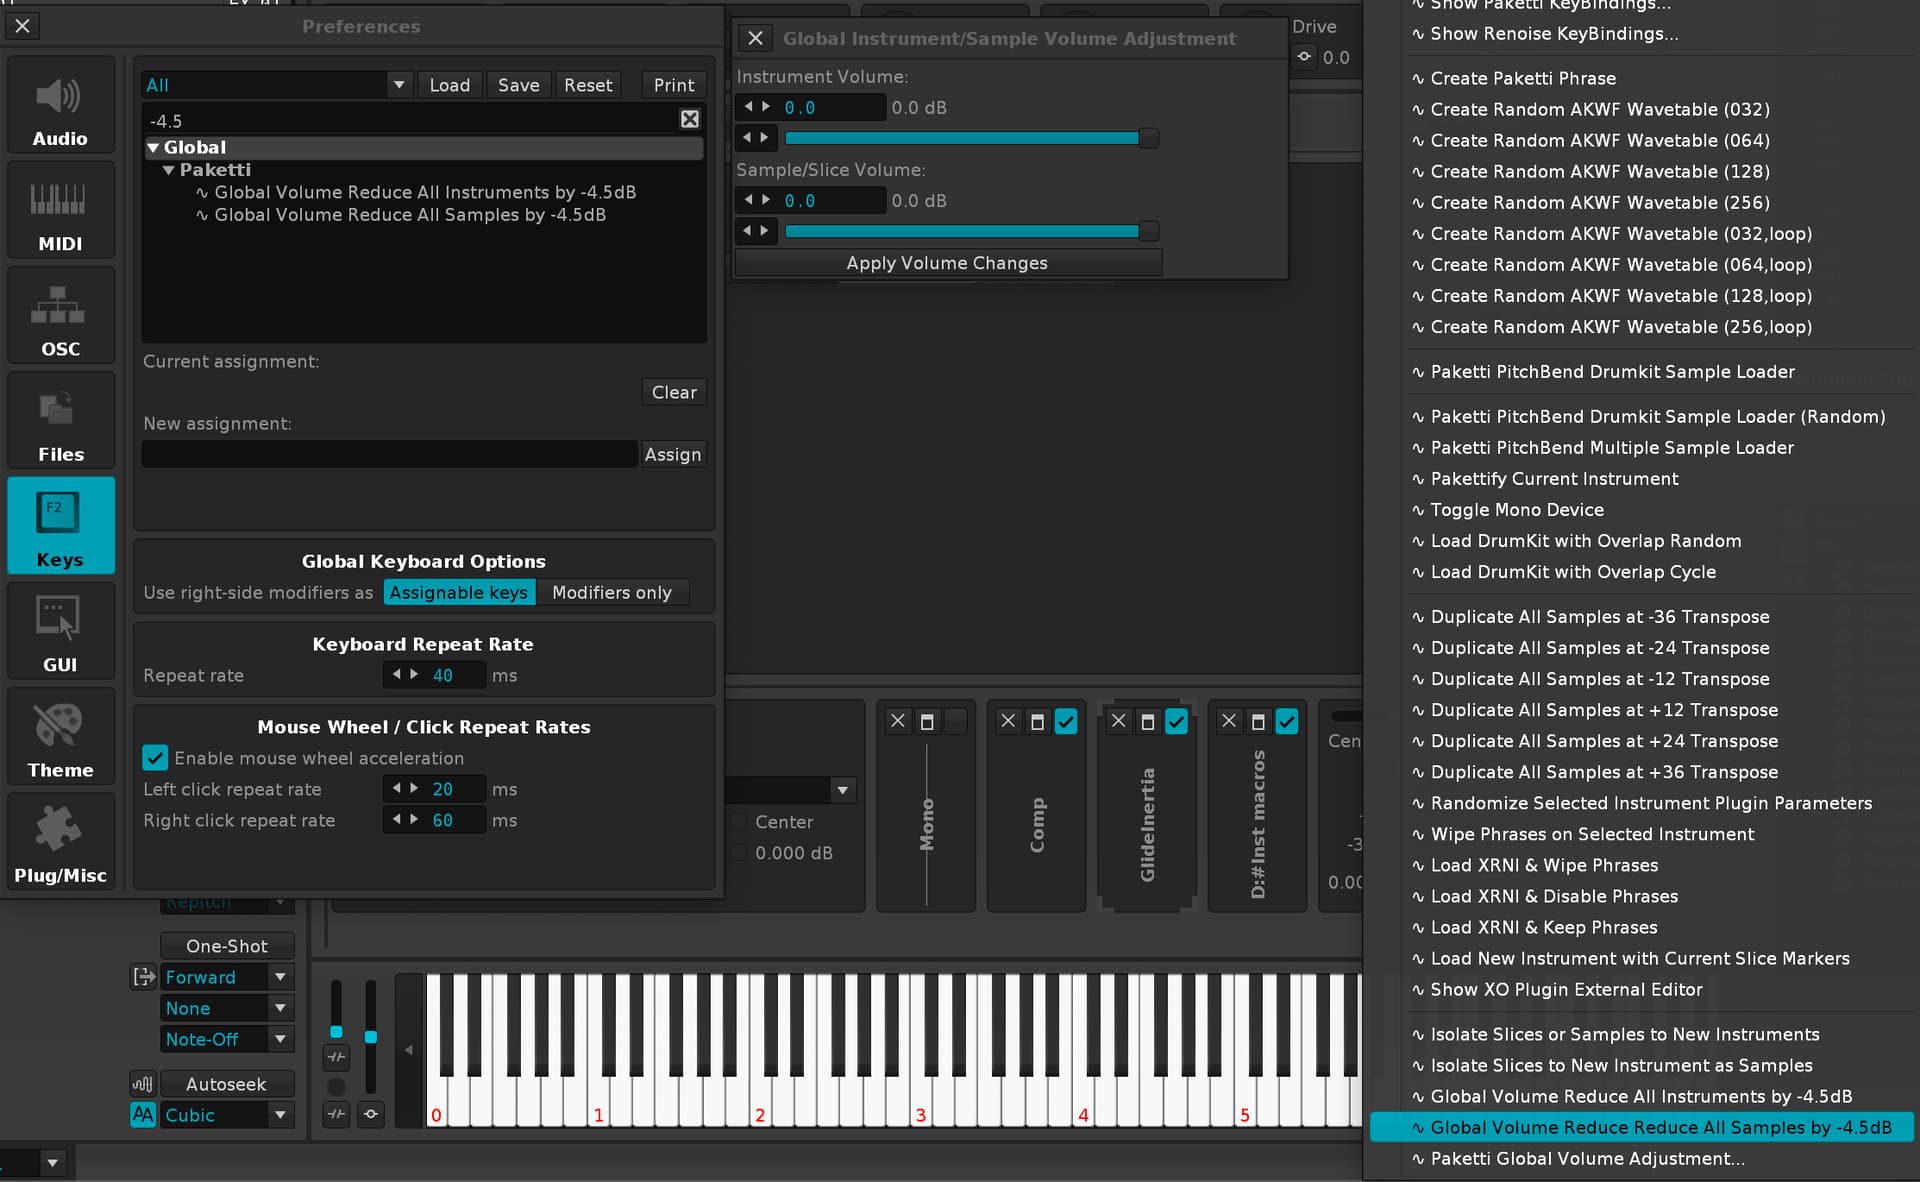
Task: Toggle Enable mouse wheel acceleration checkbox
Action: pyautogui.click(x=155, y=758)
